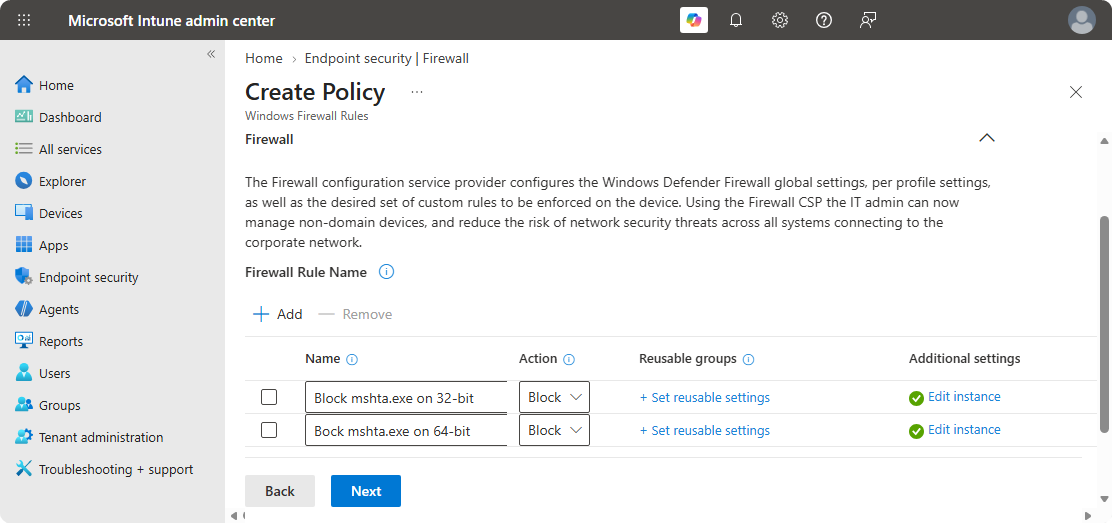This screenshot has height=523, width=1112.
Task: Close the Create Policy pane
Action: (x=1076, y=92)
